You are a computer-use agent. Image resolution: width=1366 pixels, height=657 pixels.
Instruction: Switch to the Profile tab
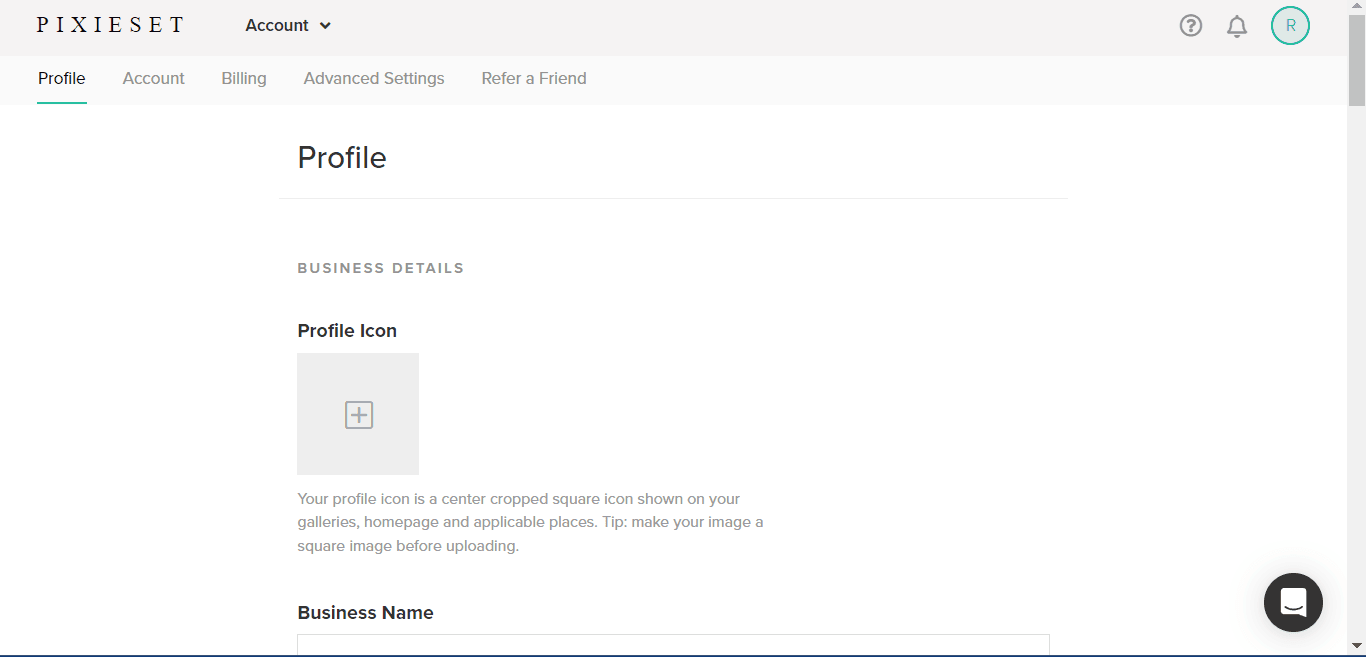pos(62,78)
